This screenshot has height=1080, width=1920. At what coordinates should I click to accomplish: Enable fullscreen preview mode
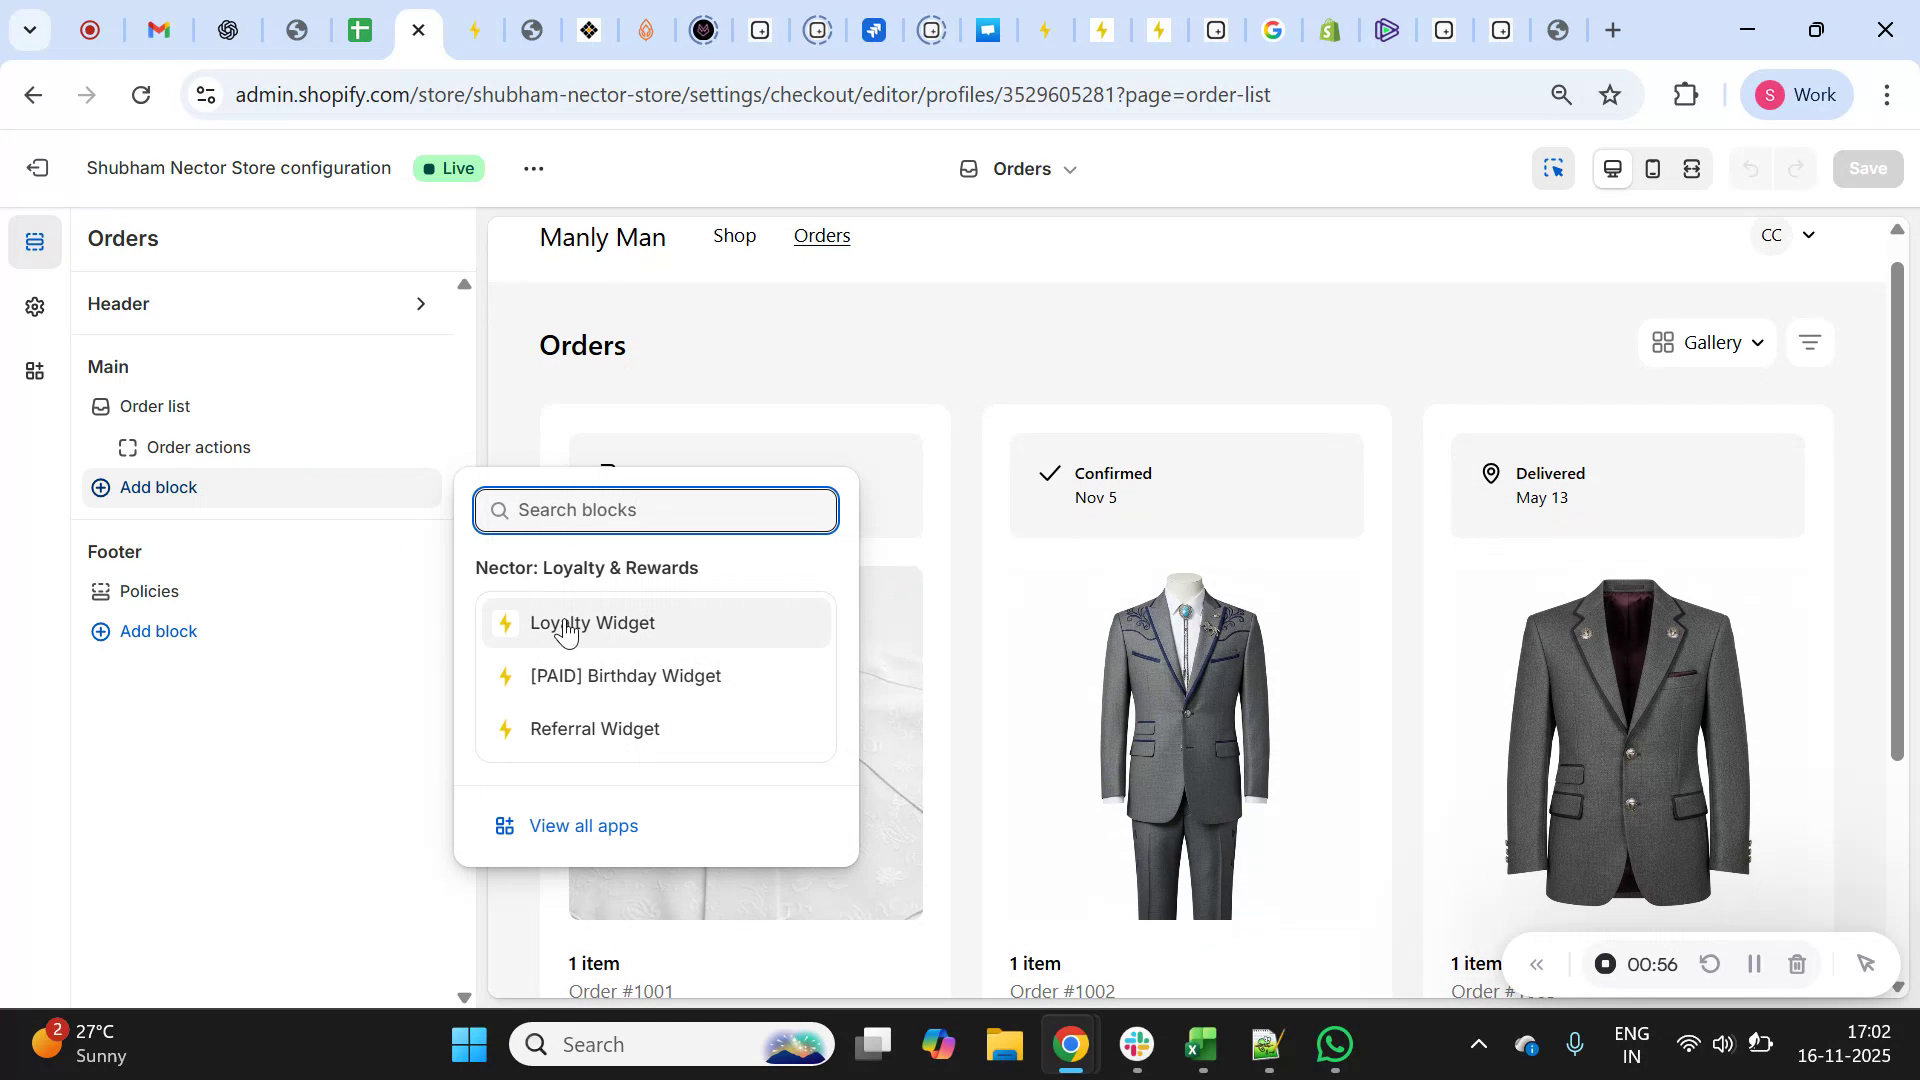[x=1692, y=168]
